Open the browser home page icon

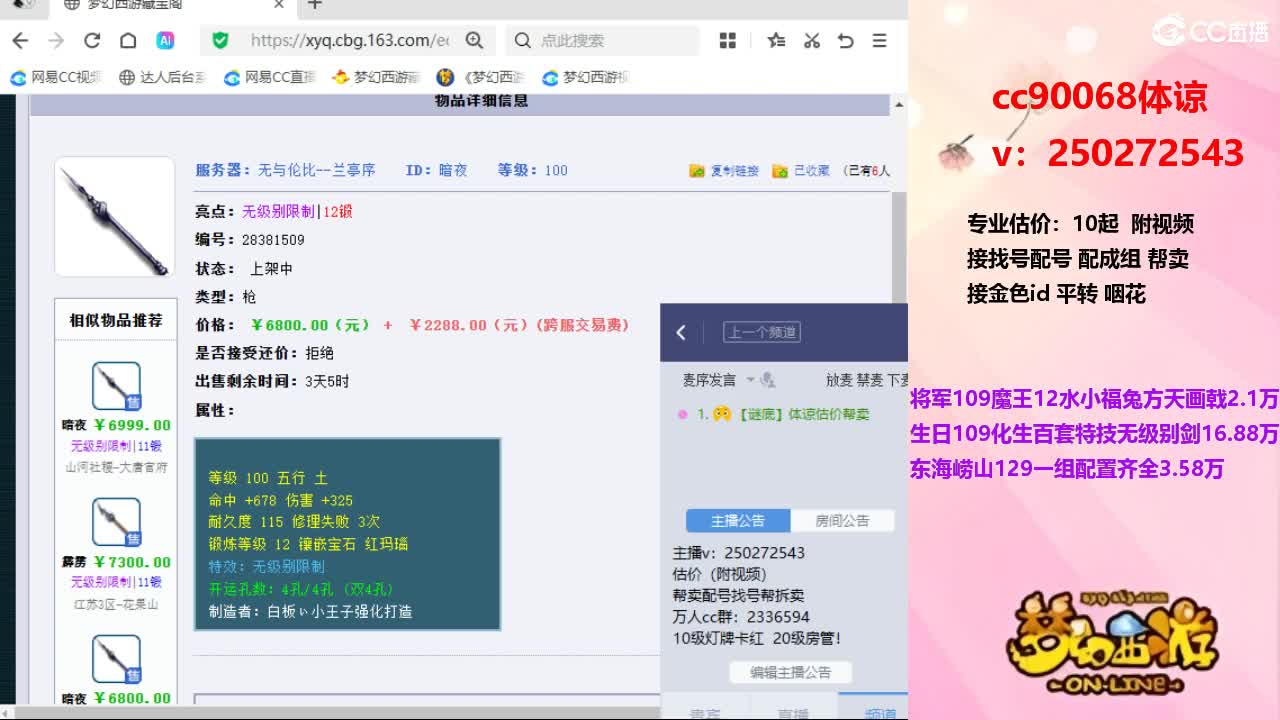(x=128, y=40)
